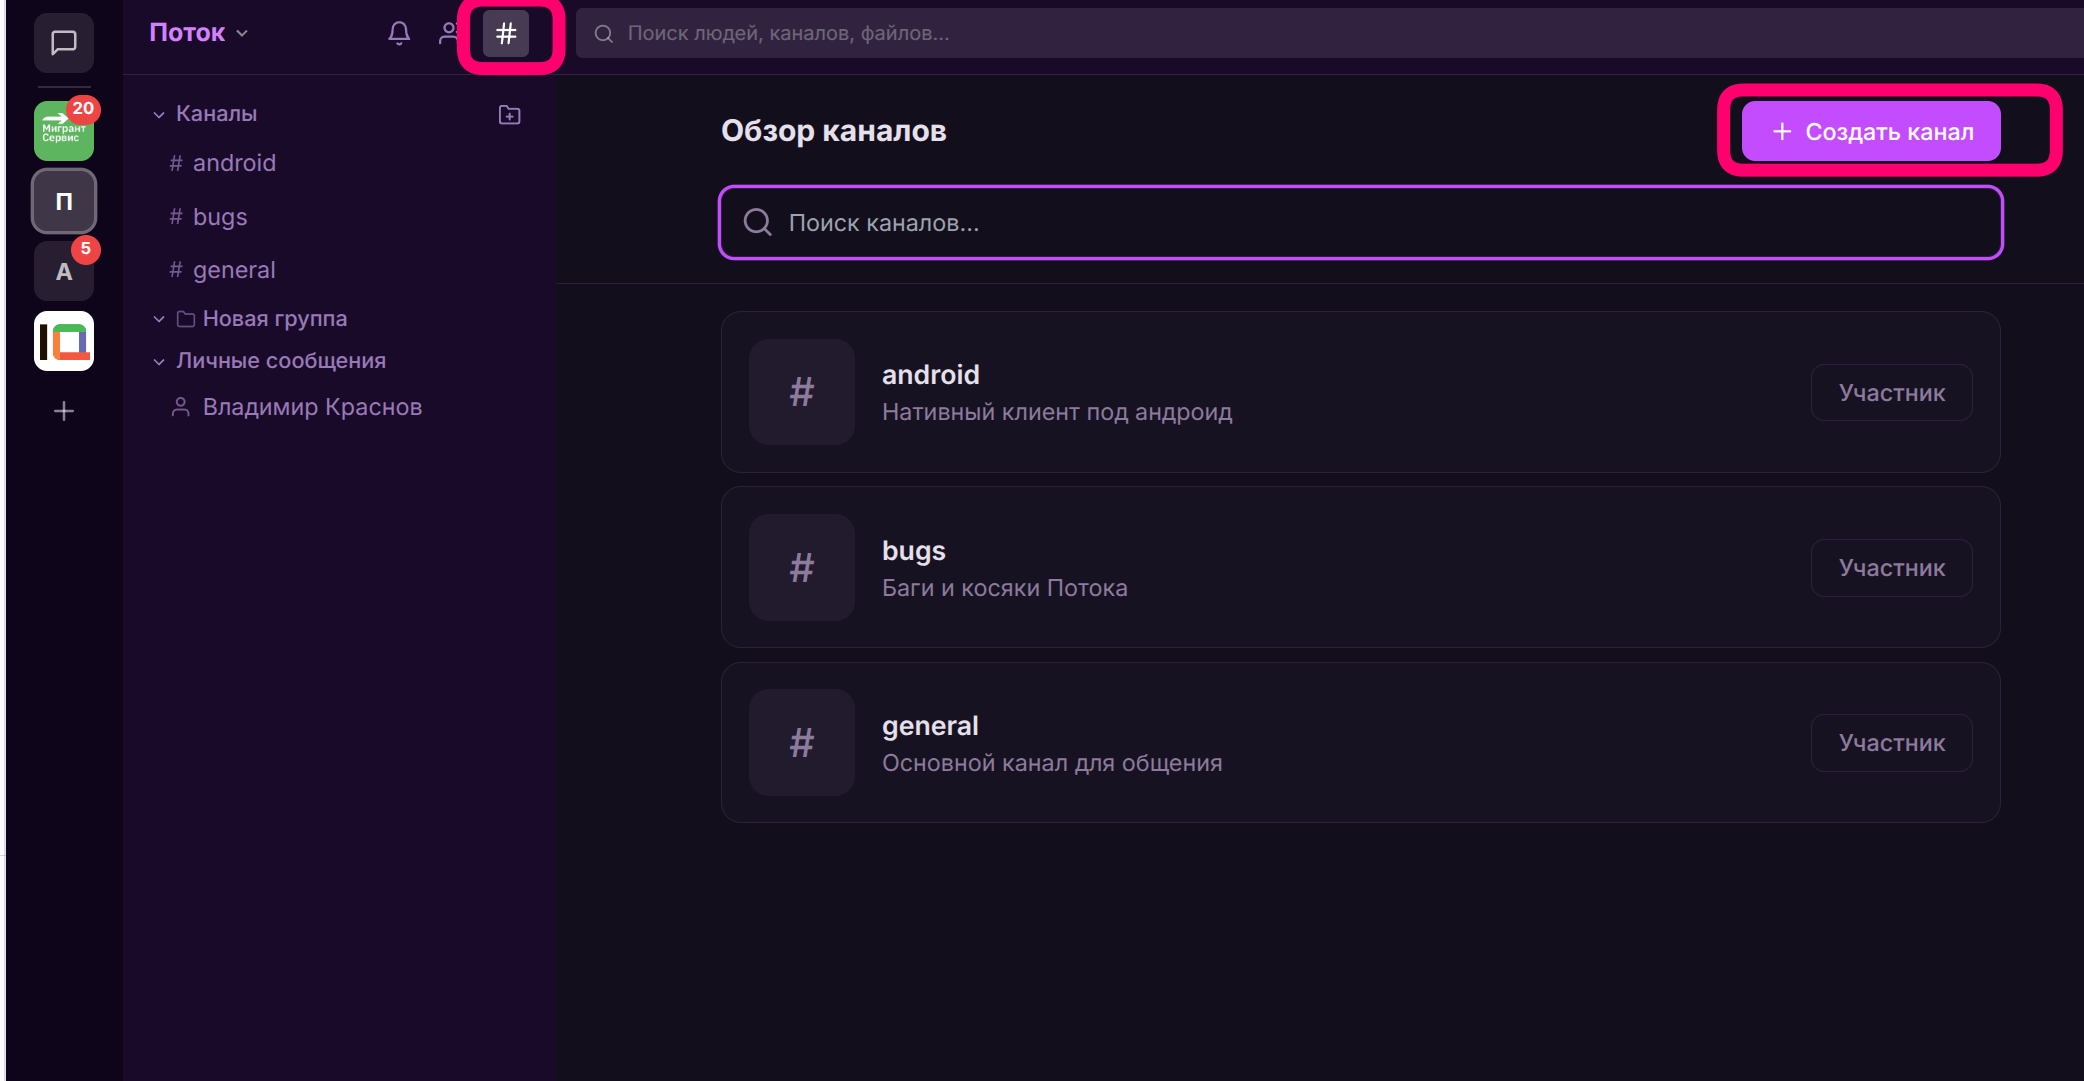The image size is (2084, 1081).
Task: Click the people icon in the header
Action: 448,33
